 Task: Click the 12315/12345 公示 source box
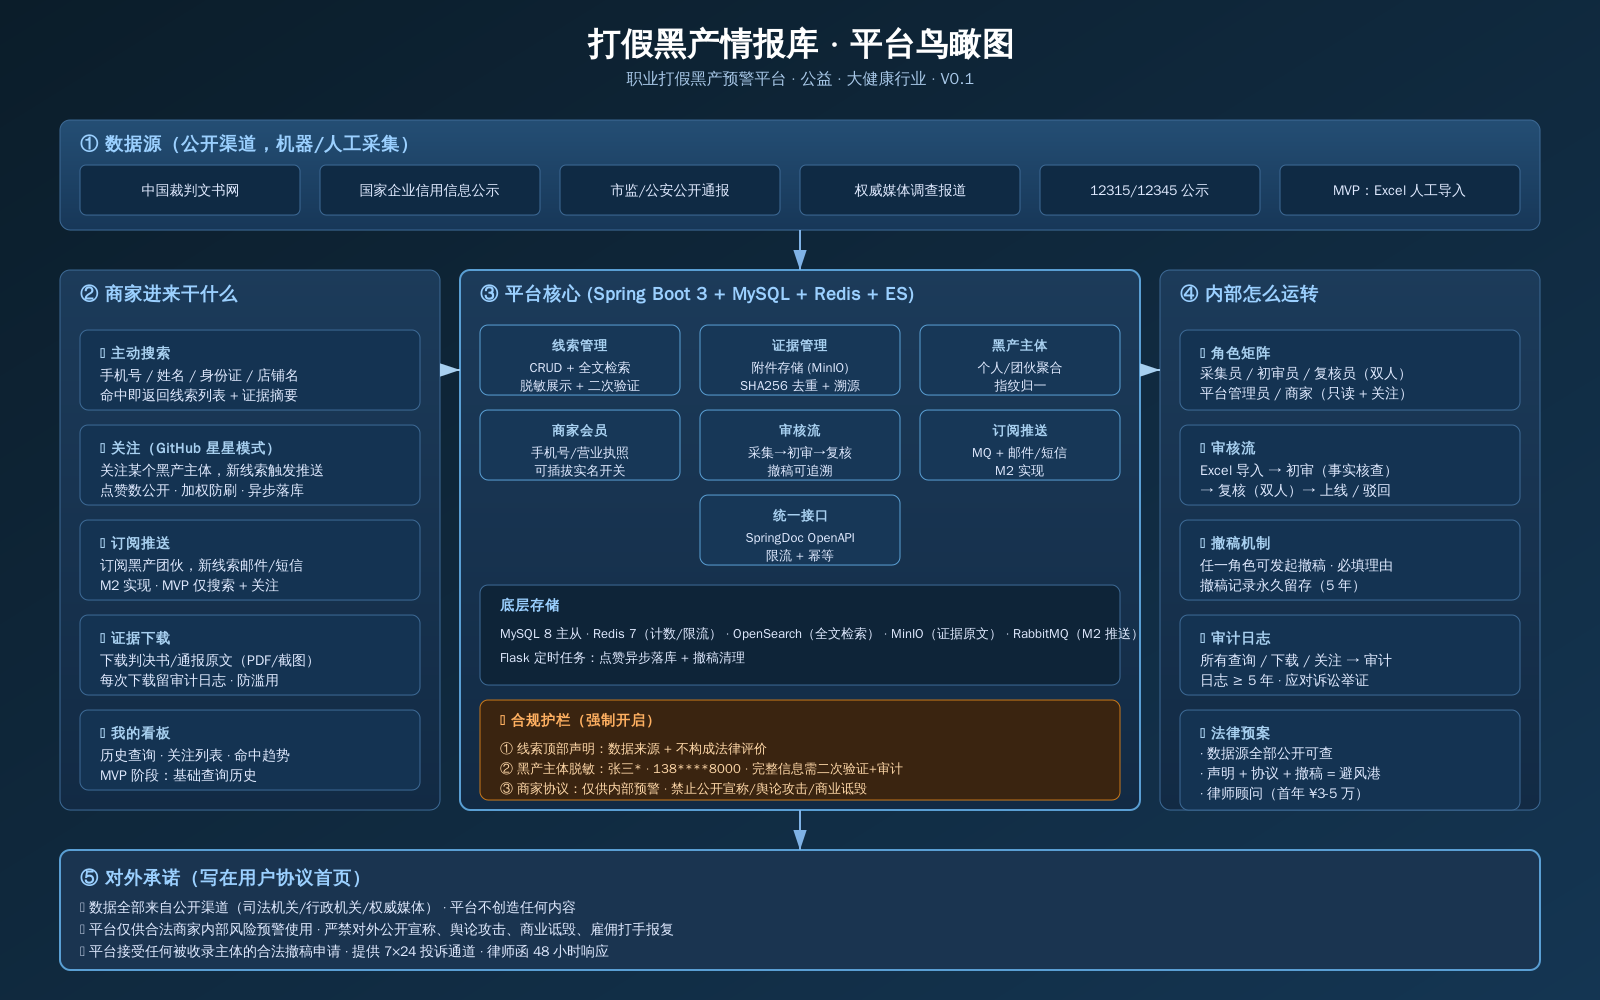1150,190
